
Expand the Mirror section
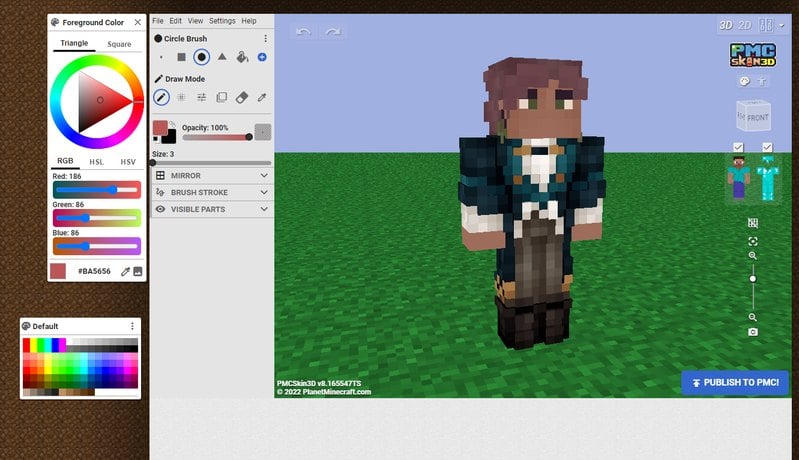tap(212, 175)
